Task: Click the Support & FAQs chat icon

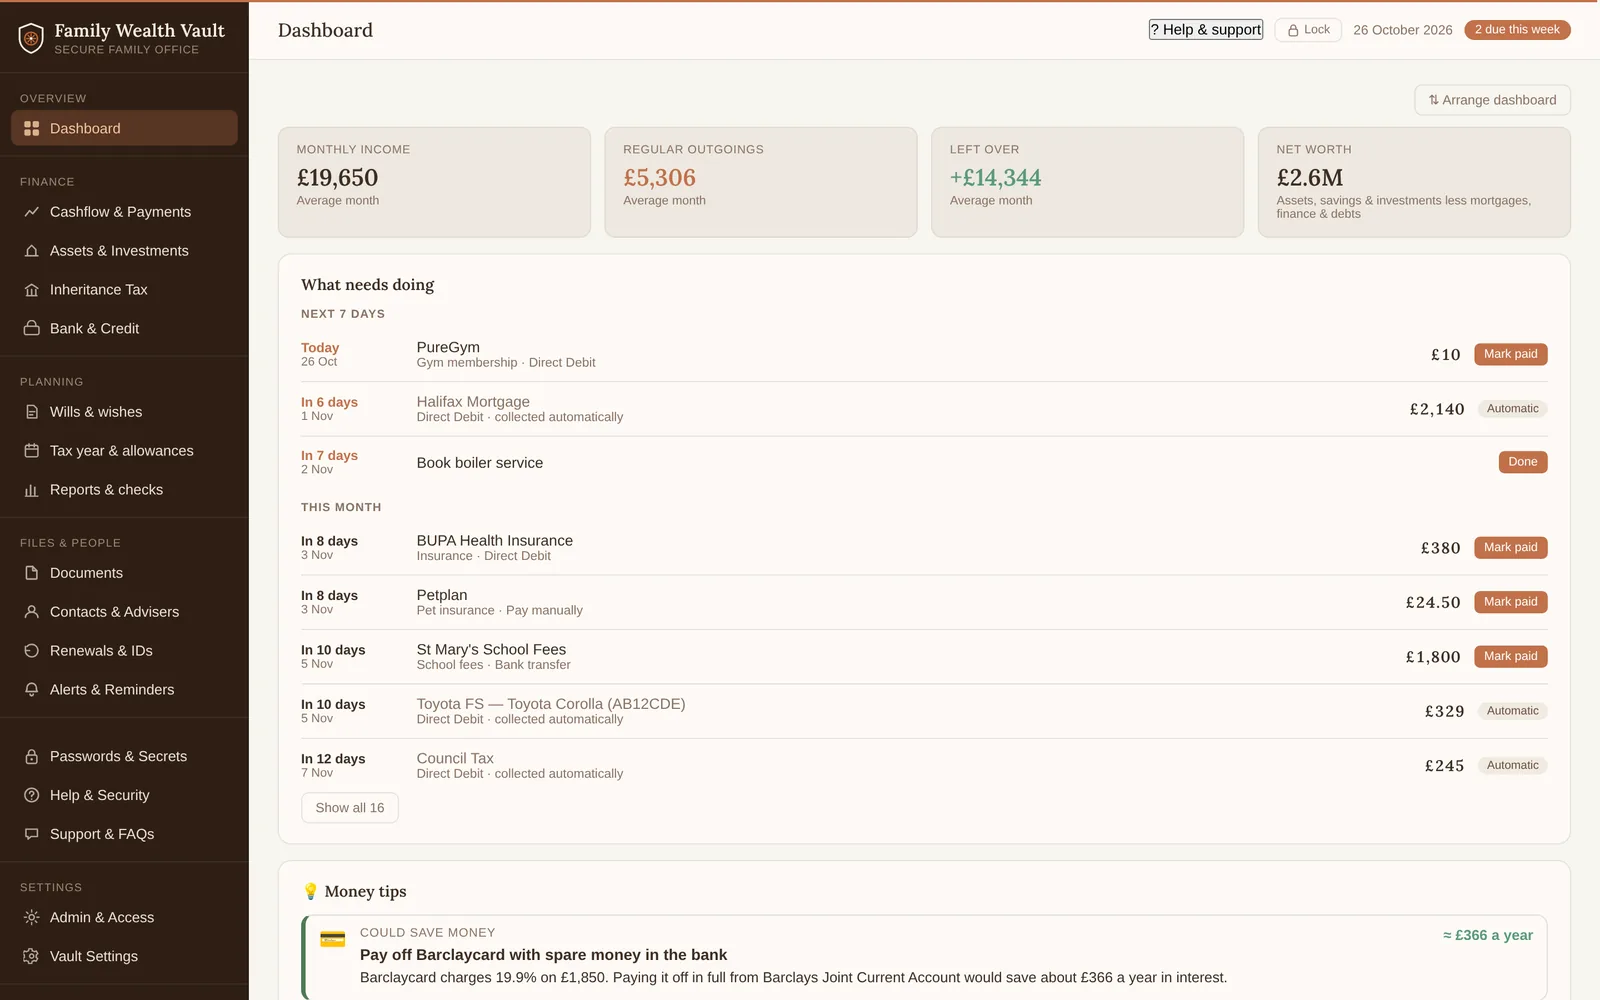Action: click(31, 834)
